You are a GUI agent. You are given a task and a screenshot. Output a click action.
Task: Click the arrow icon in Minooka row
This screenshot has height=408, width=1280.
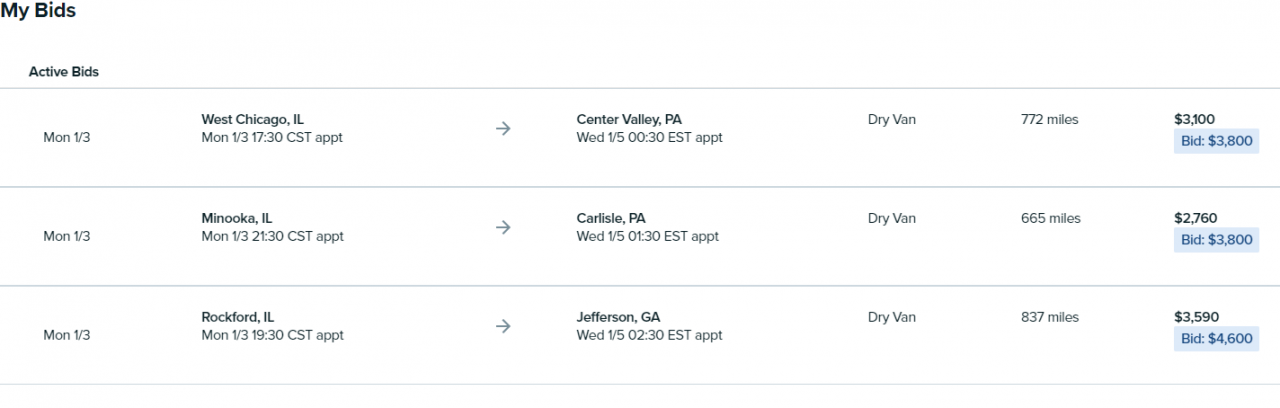[x=503, y=227]
